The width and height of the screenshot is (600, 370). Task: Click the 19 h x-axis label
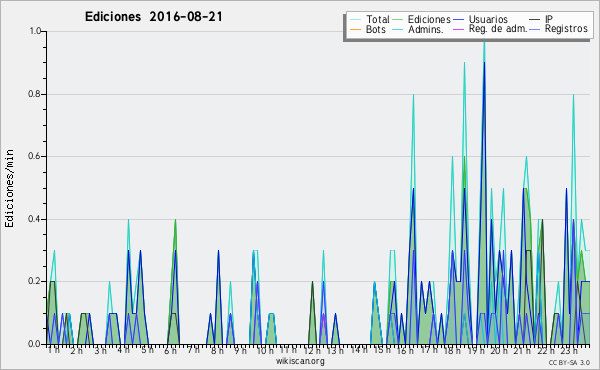(x=476, y=350)
